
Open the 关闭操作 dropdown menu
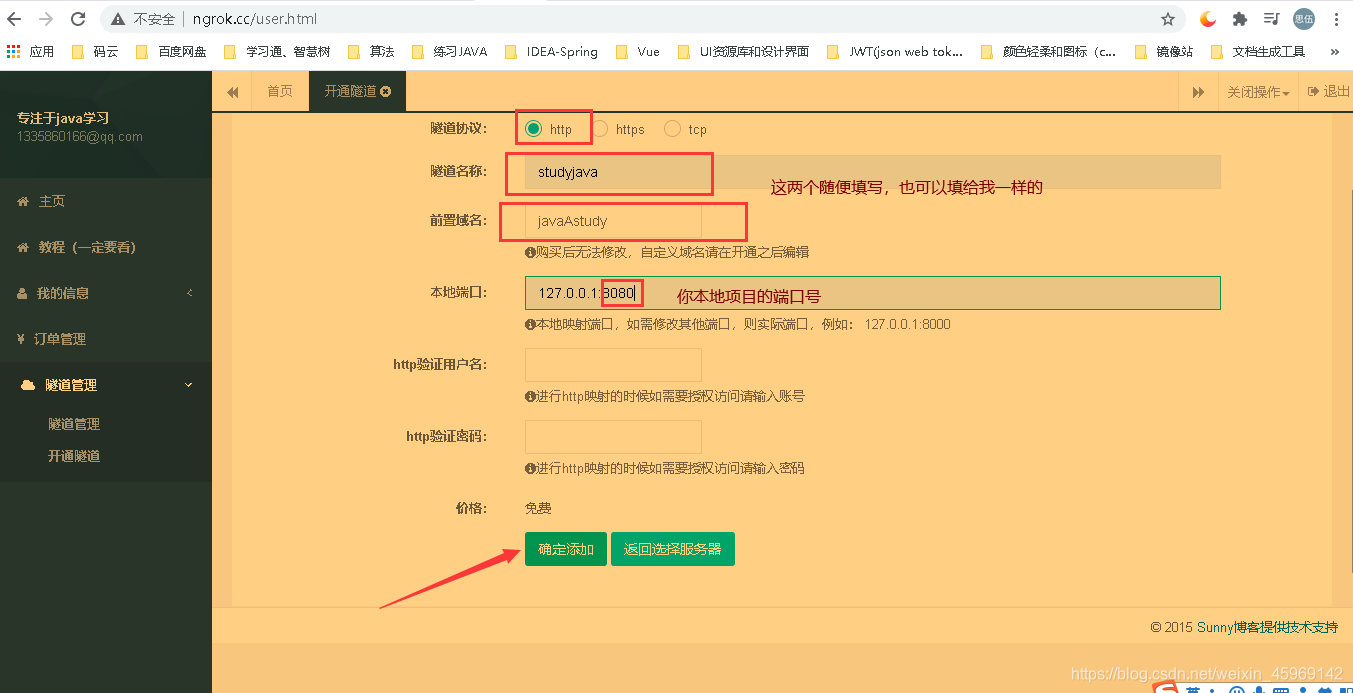1258,91
